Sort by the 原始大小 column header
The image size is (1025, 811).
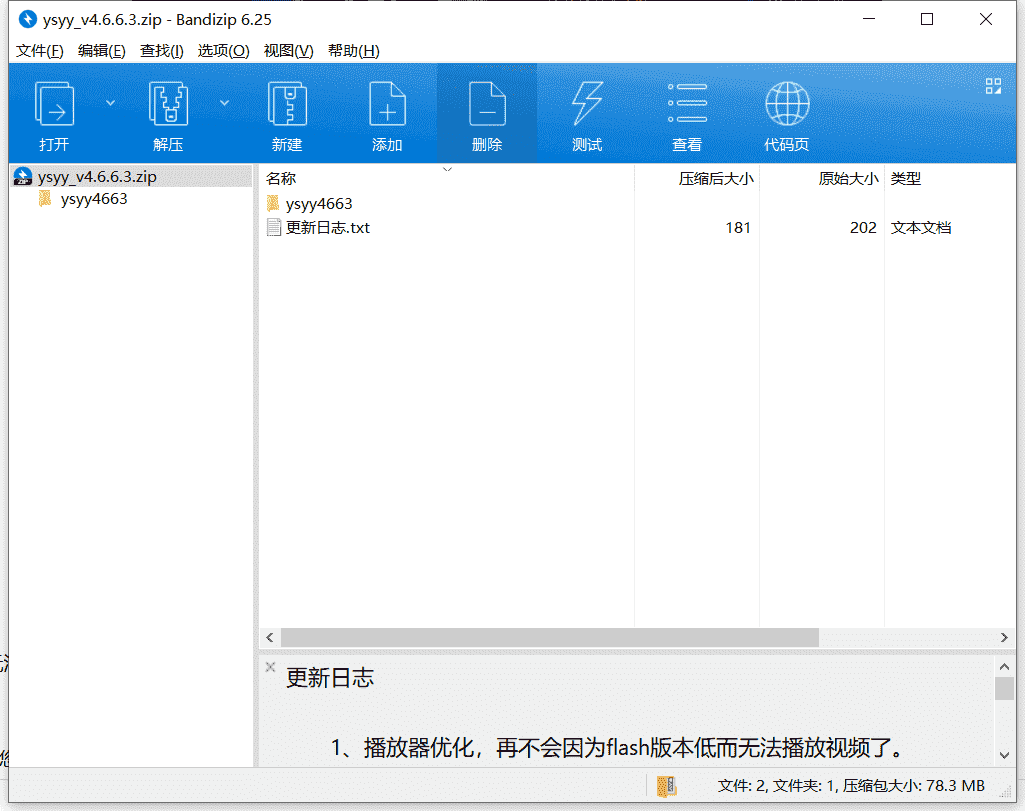848,178
